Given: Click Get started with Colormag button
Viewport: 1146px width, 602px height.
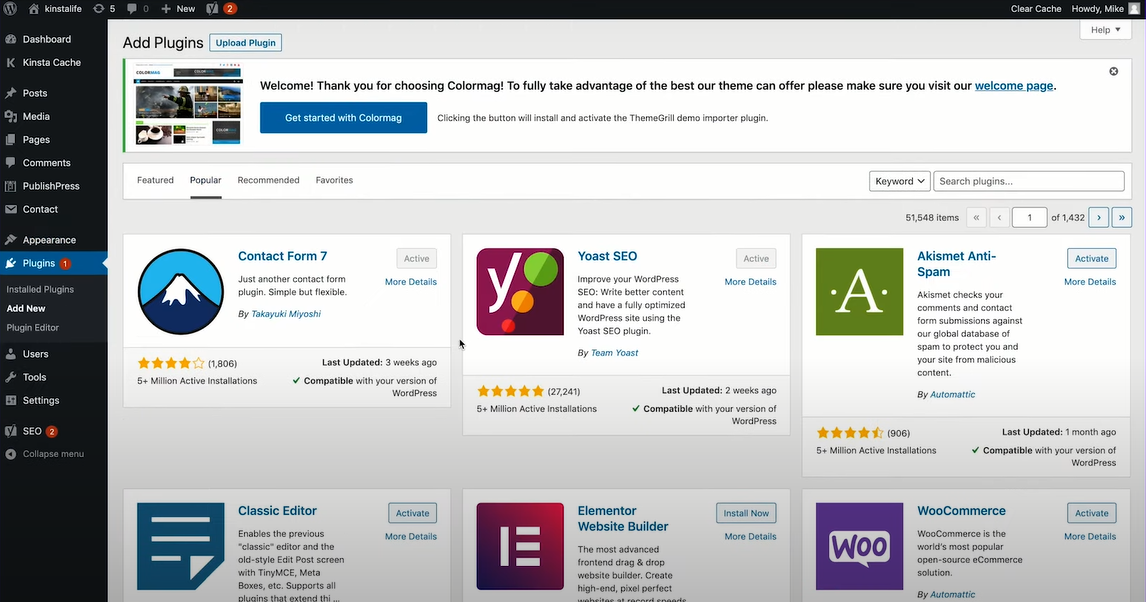Looking at the screenshot, I should point(343,117).
